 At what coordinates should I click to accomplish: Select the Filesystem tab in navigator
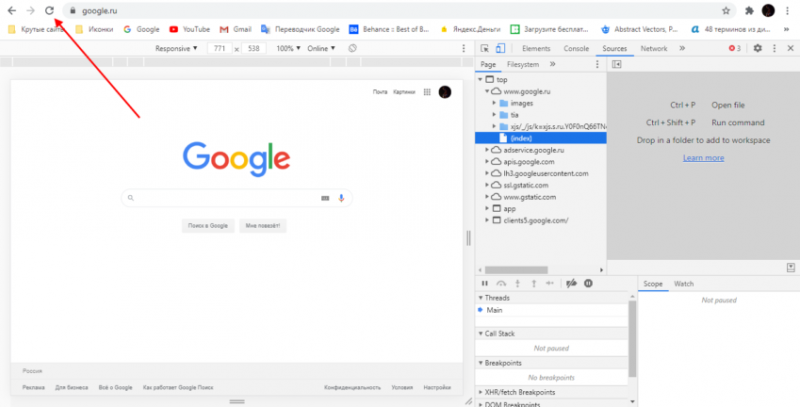point(523,64)
